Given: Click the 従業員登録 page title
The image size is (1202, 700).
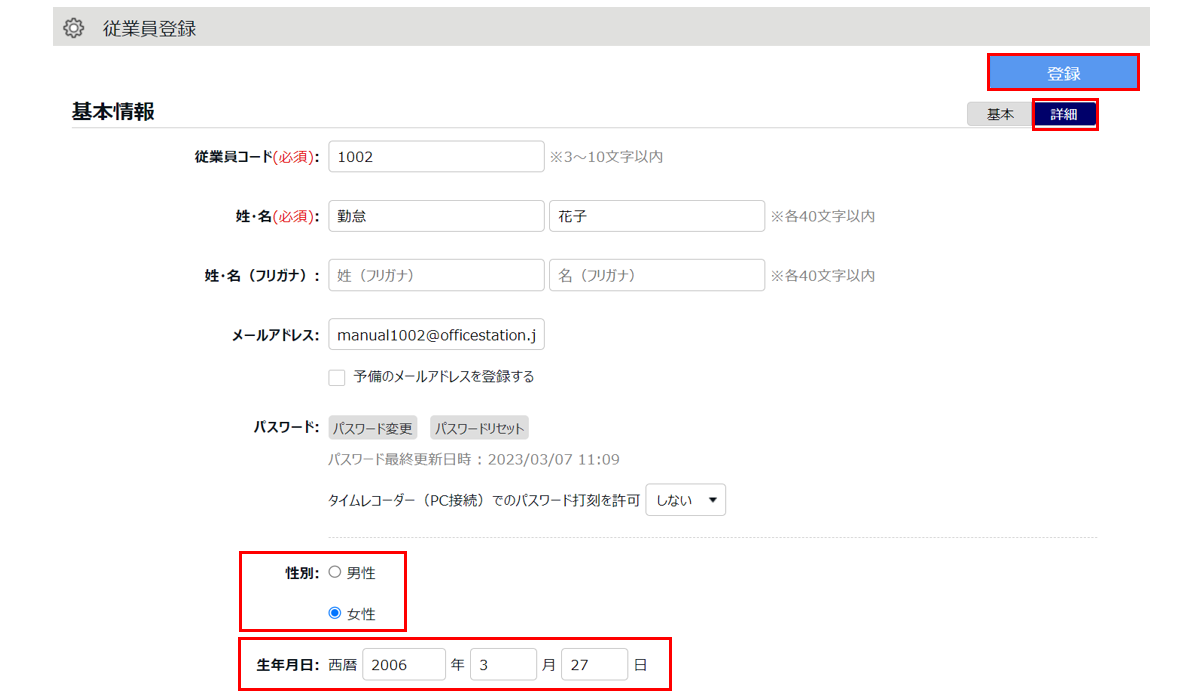Looking at the screenshot, I should point(149,29).
